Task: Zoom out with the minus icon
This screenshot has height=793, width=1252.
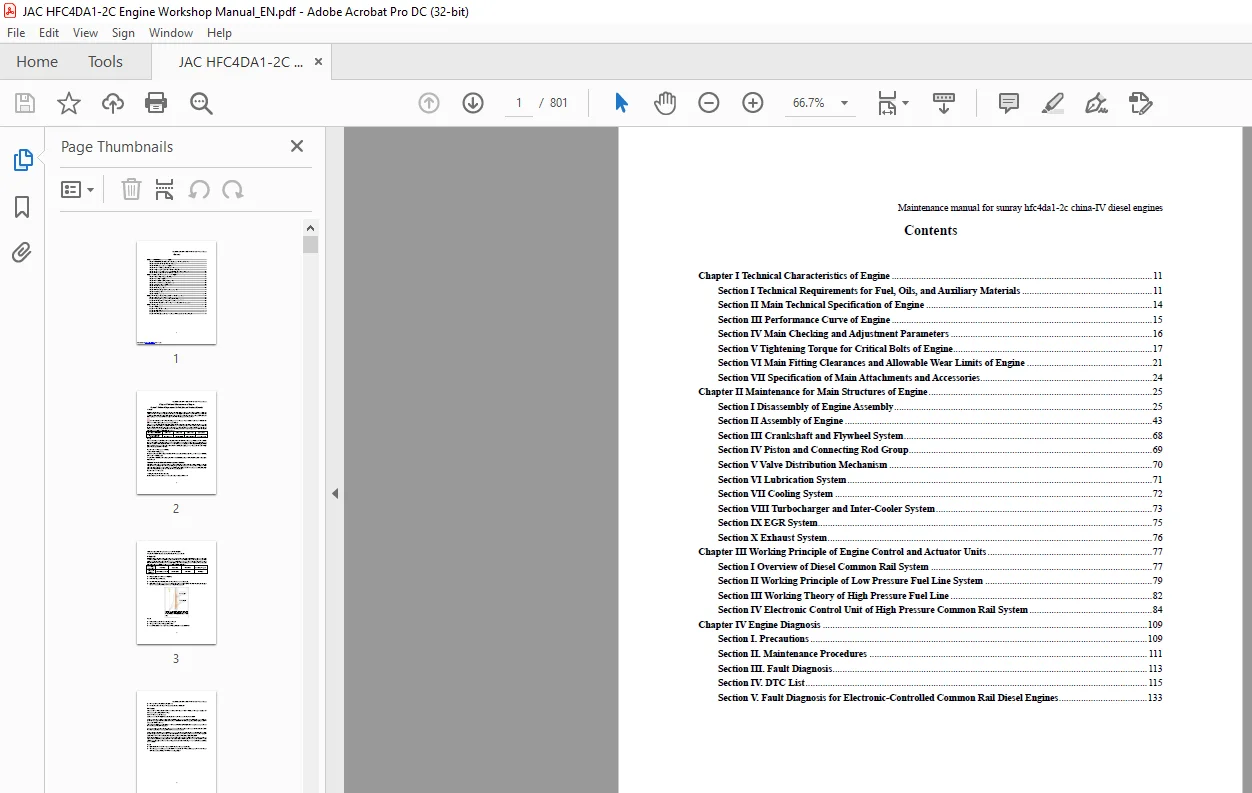Action: 709,103
